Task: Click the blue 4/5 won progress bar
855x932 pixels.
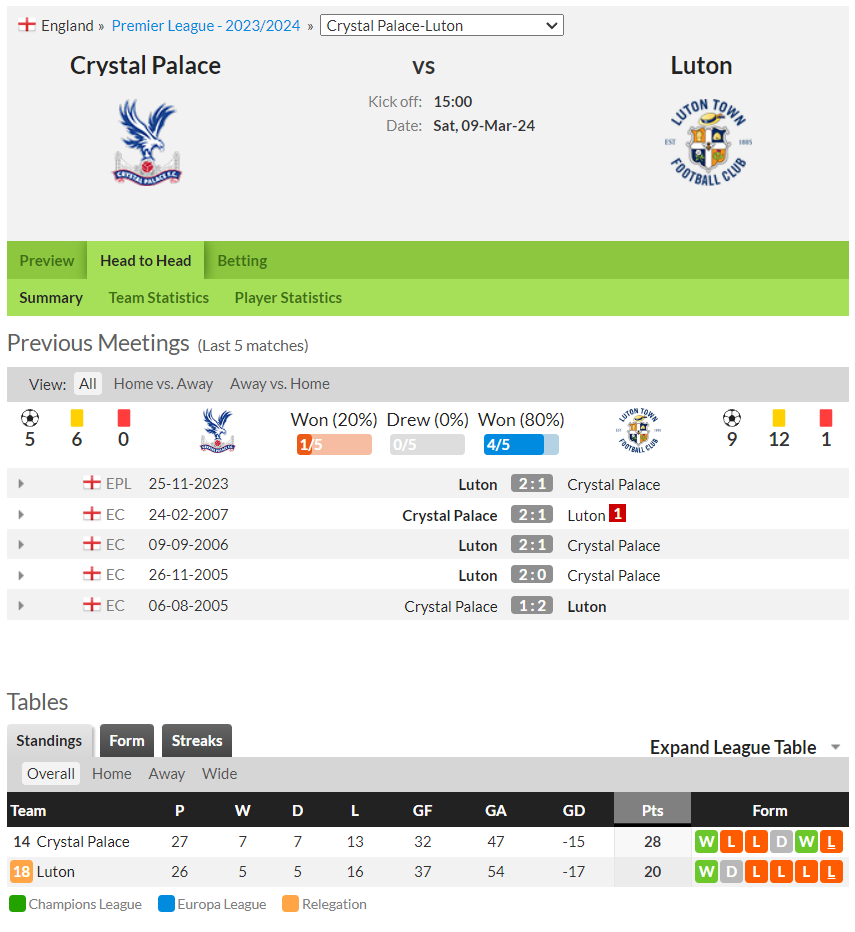Action: (x=521, y=445)
